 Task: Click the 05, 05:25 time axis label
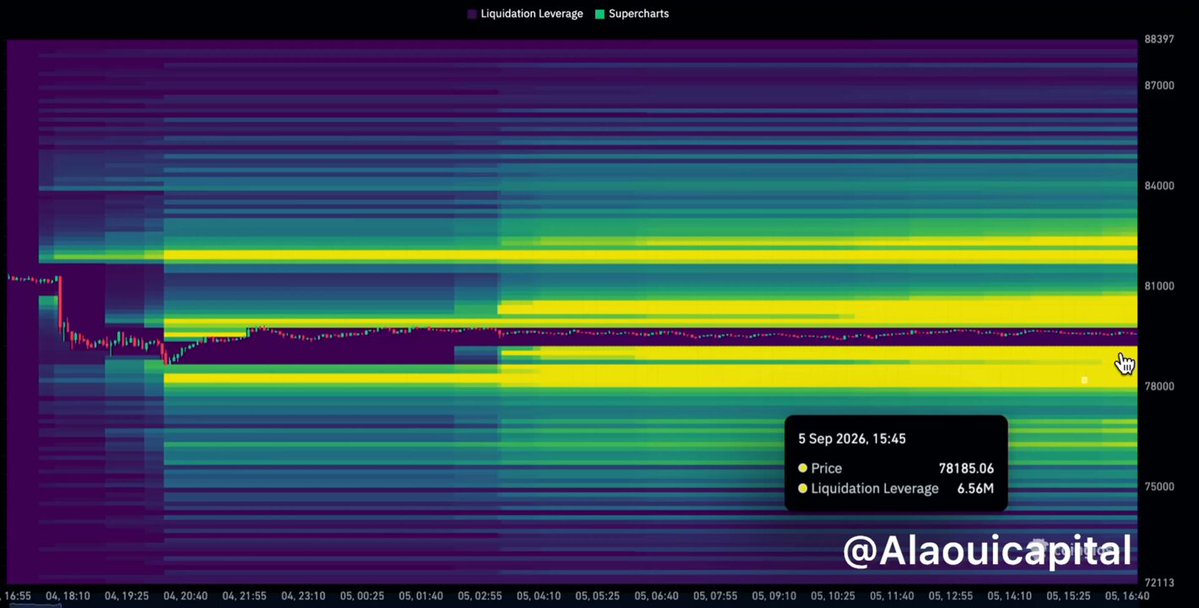(597, 596)
